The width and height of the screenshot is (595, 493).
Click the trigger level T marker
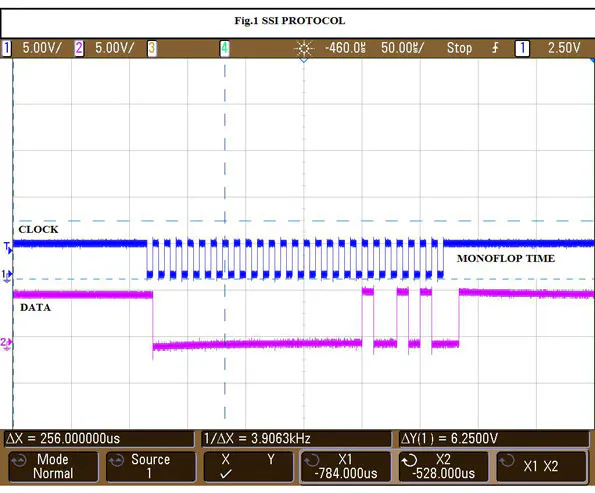(x=8, y=247)
